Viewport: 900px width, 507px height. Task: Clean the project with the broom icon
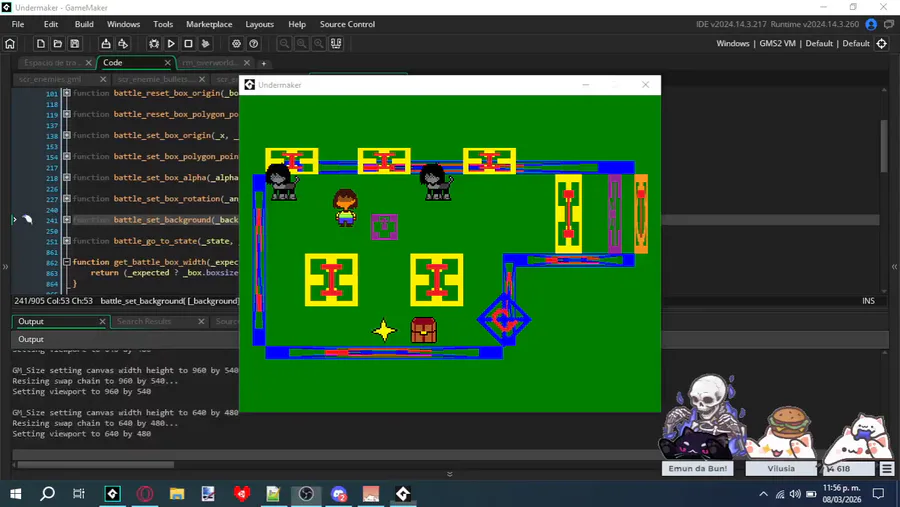pyautogui.click(x=205, y=44)
